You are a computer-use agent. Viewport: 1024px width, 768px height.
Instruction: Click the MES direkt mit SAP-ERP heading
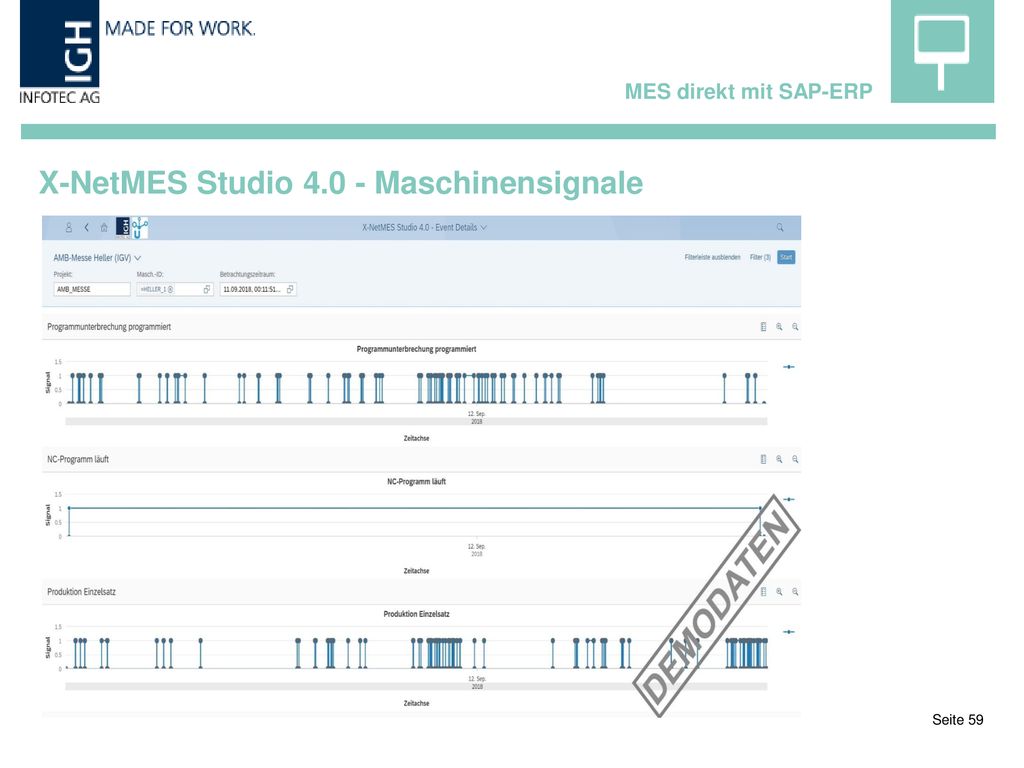[x=748, y=91]
